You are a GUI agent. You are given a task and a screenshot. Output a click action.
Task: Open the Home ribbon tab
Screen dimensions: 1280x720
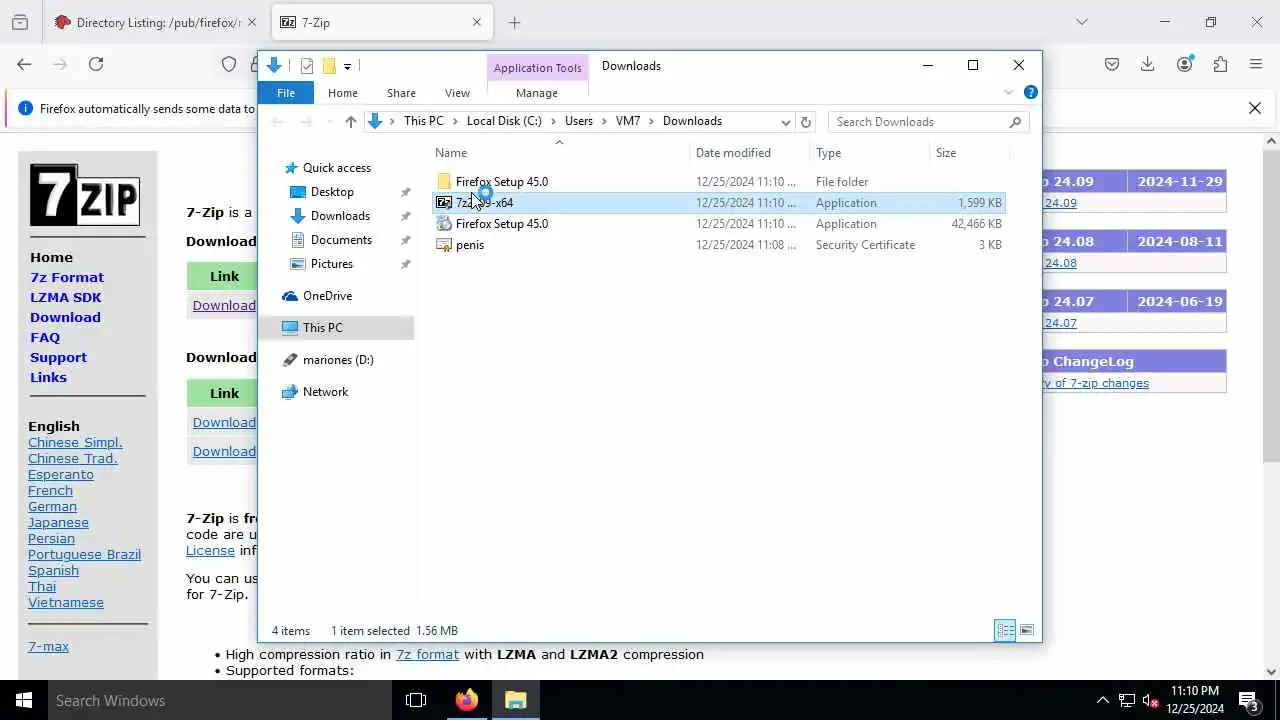[x=342, y=93]
